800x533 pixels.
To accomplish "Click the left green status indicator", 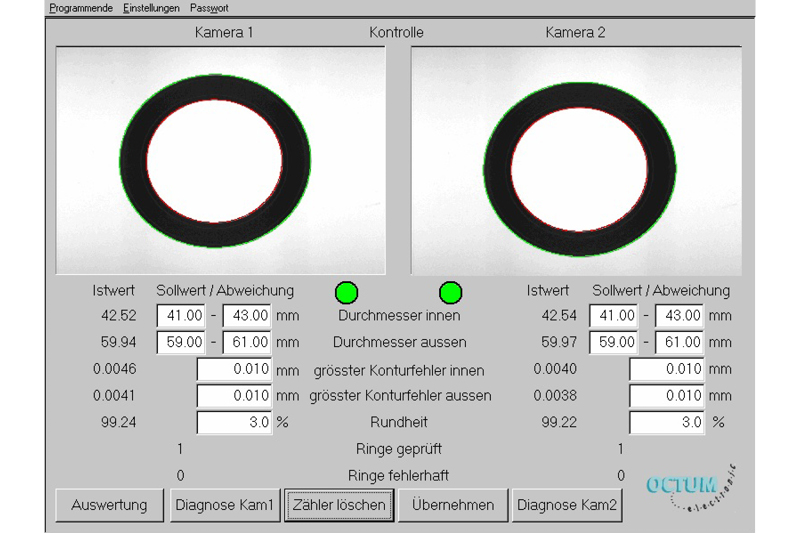I will [346, 293].
